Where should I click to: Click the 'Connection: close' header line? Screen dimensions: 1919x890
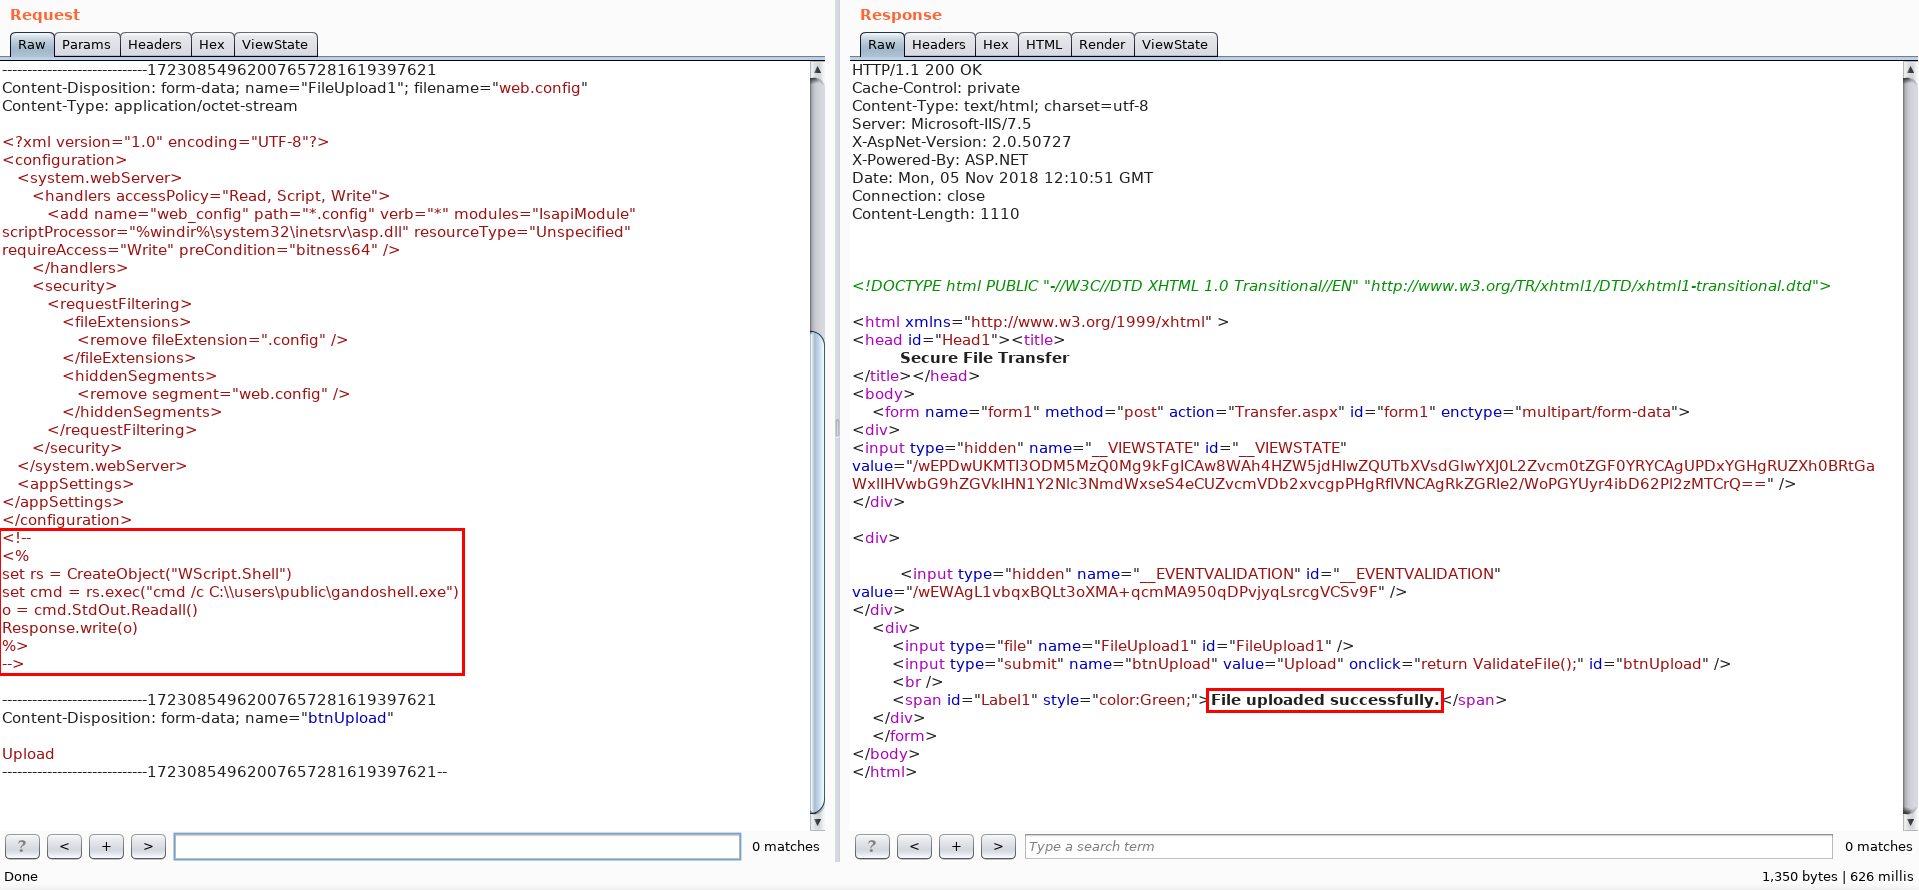tap(918, 196)
